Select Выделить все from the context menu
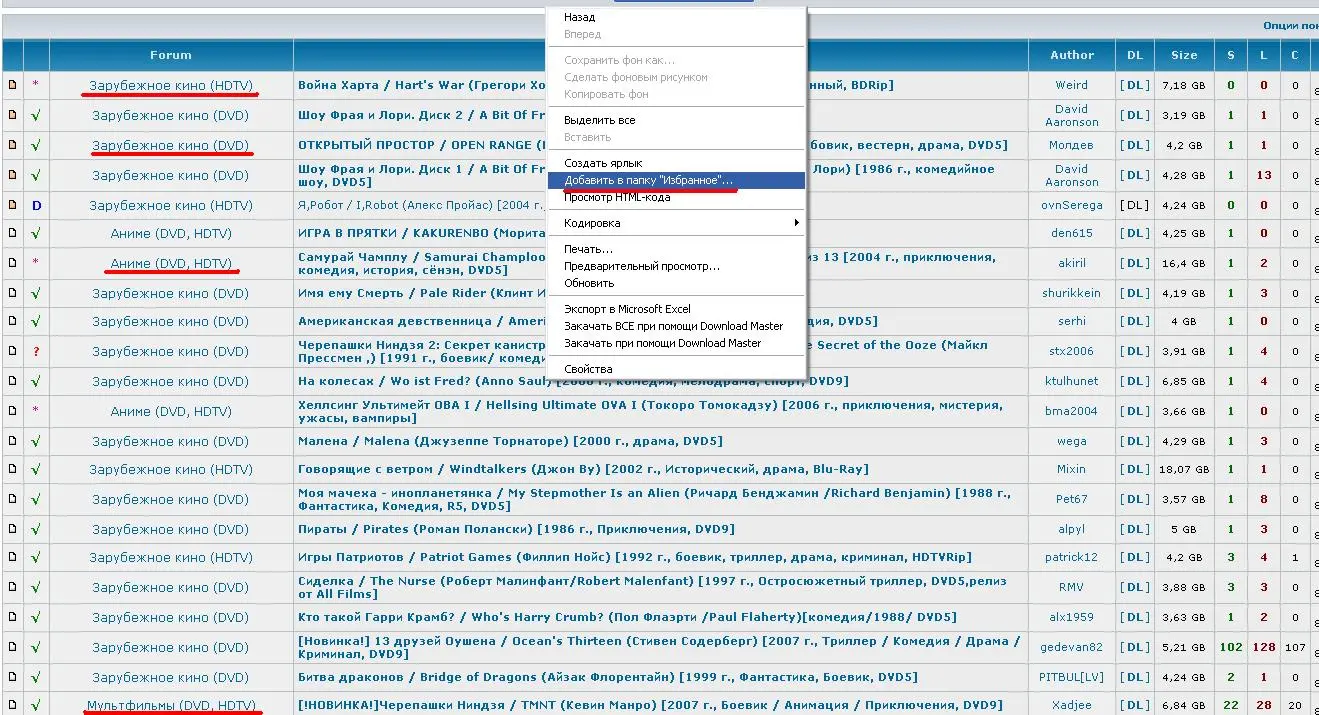This screenshot has height=715, width=1319. [x=599, y=120]
